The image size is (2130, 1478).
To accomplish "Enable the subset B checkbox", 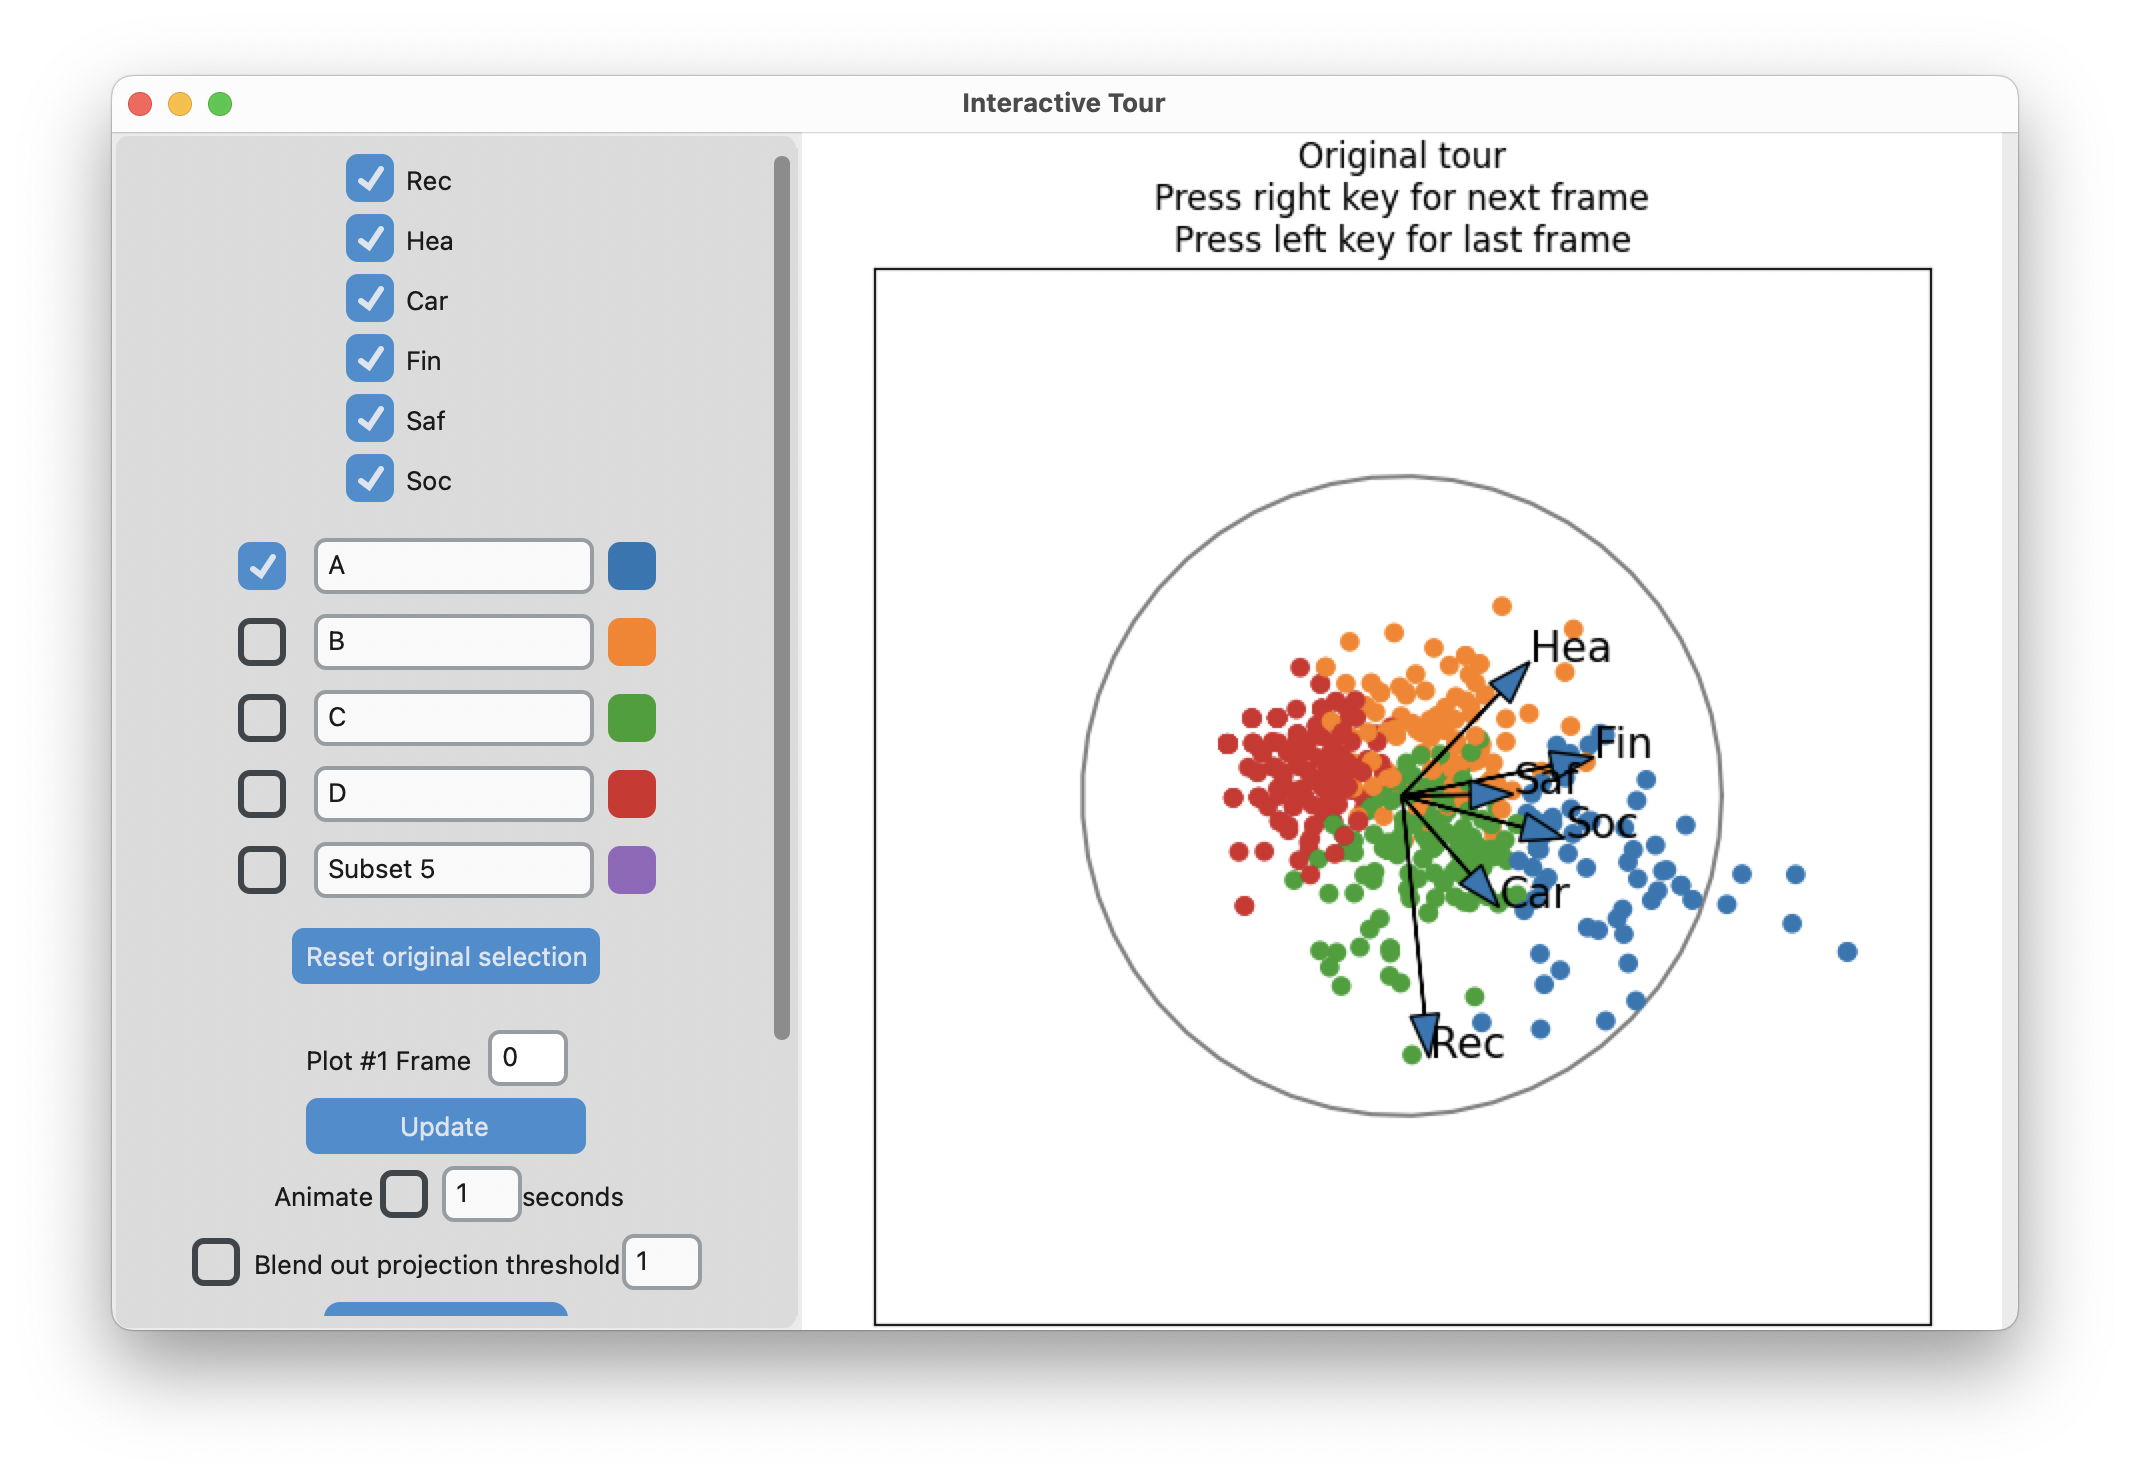I will click(x=261, y=641).
